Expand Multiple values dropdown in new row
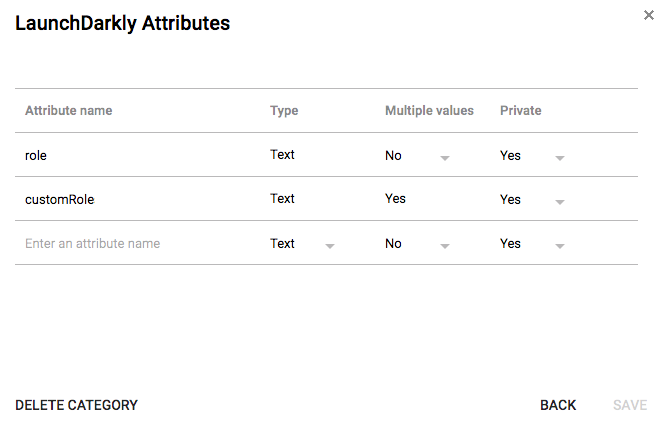The width and height of the screenshot is (664, 428). pyautogui.click(x=417, y=244)
